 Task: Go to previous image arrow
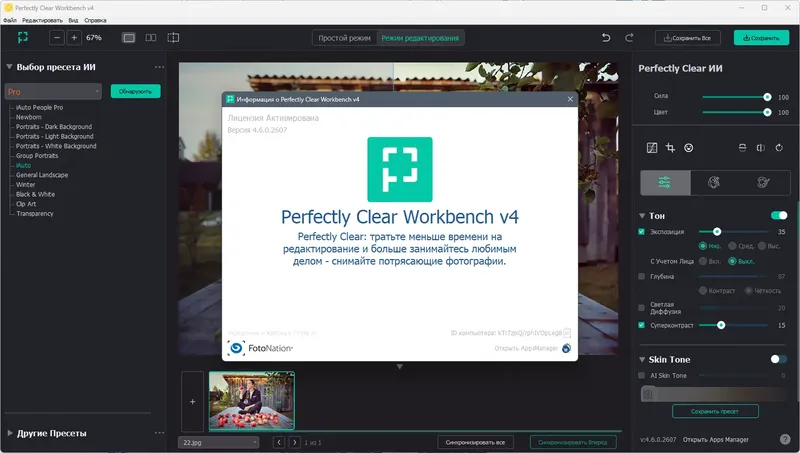(279, 442)
